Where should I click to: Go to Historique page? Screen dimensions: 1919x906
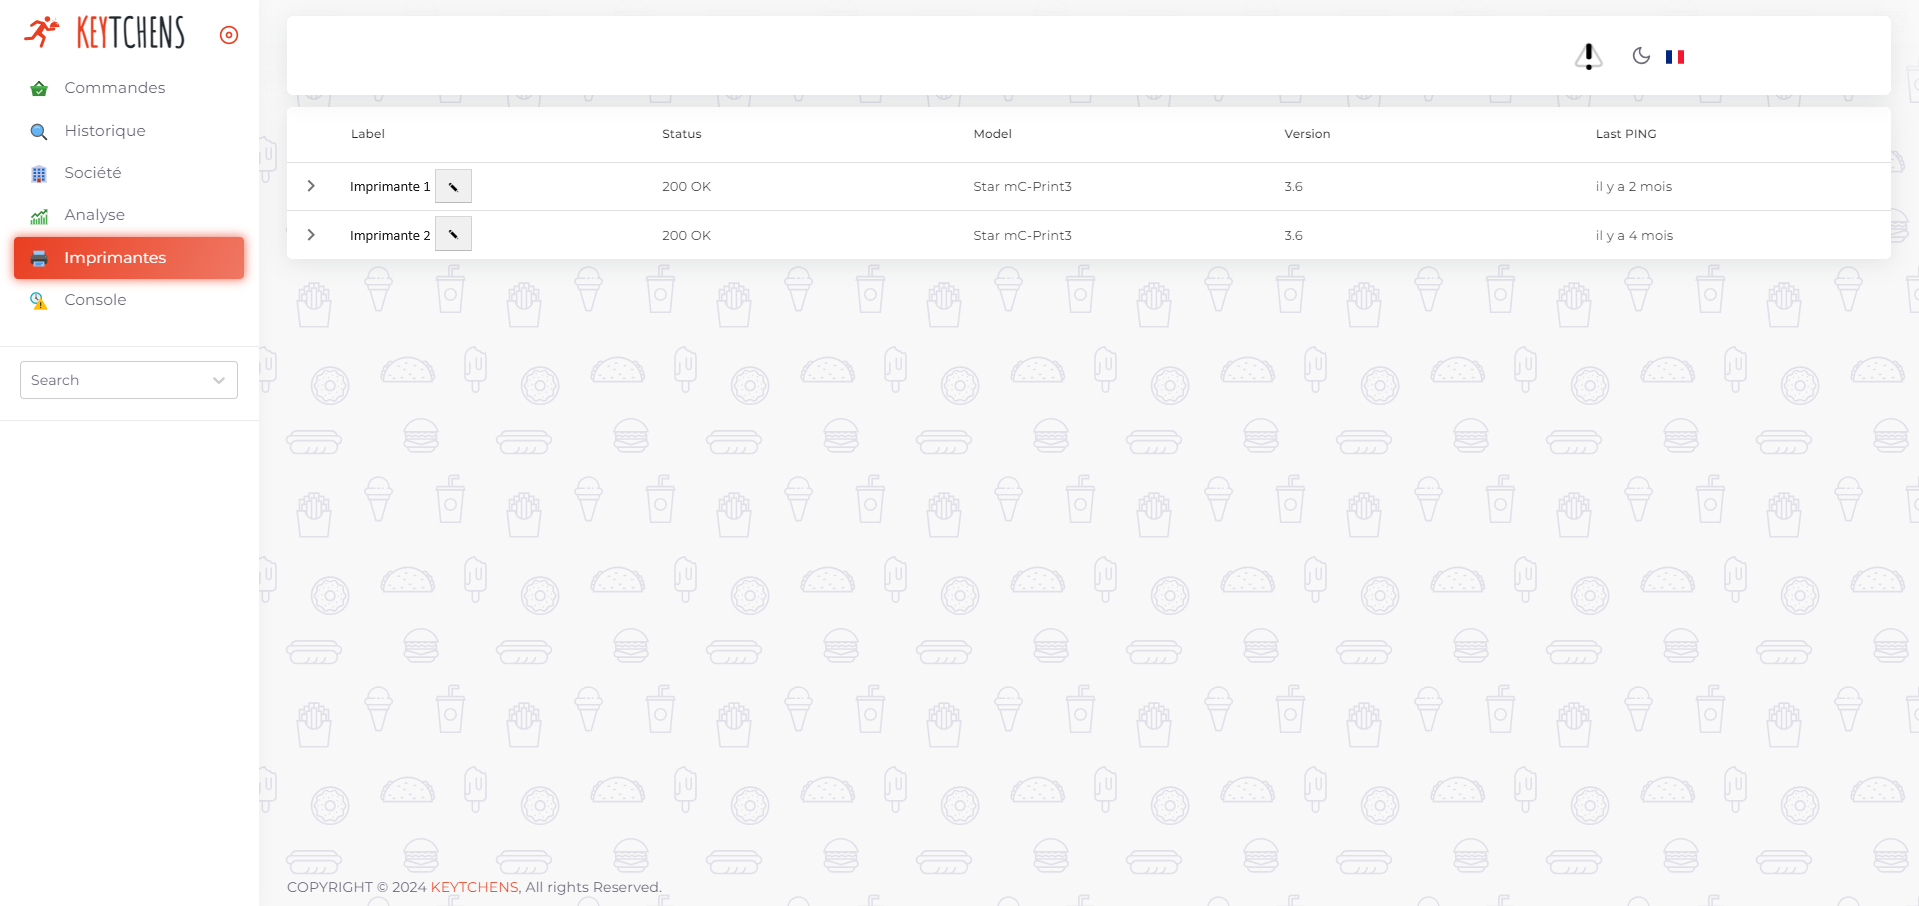tap(105, 131)
